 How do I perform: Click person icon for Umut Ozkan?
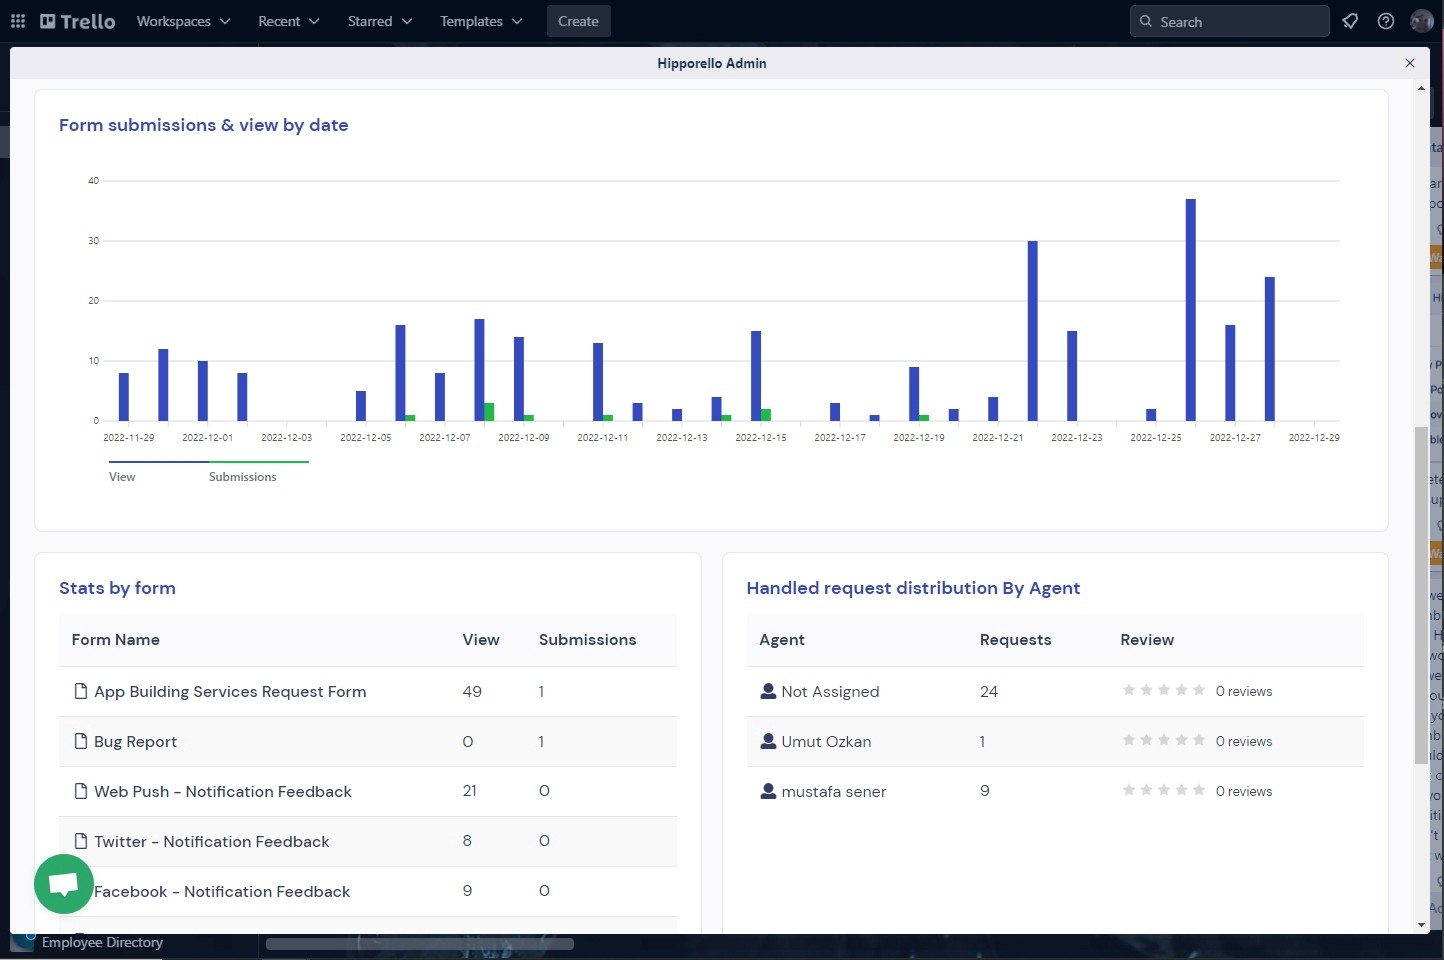pyautogui.click(x=768, y=741)
